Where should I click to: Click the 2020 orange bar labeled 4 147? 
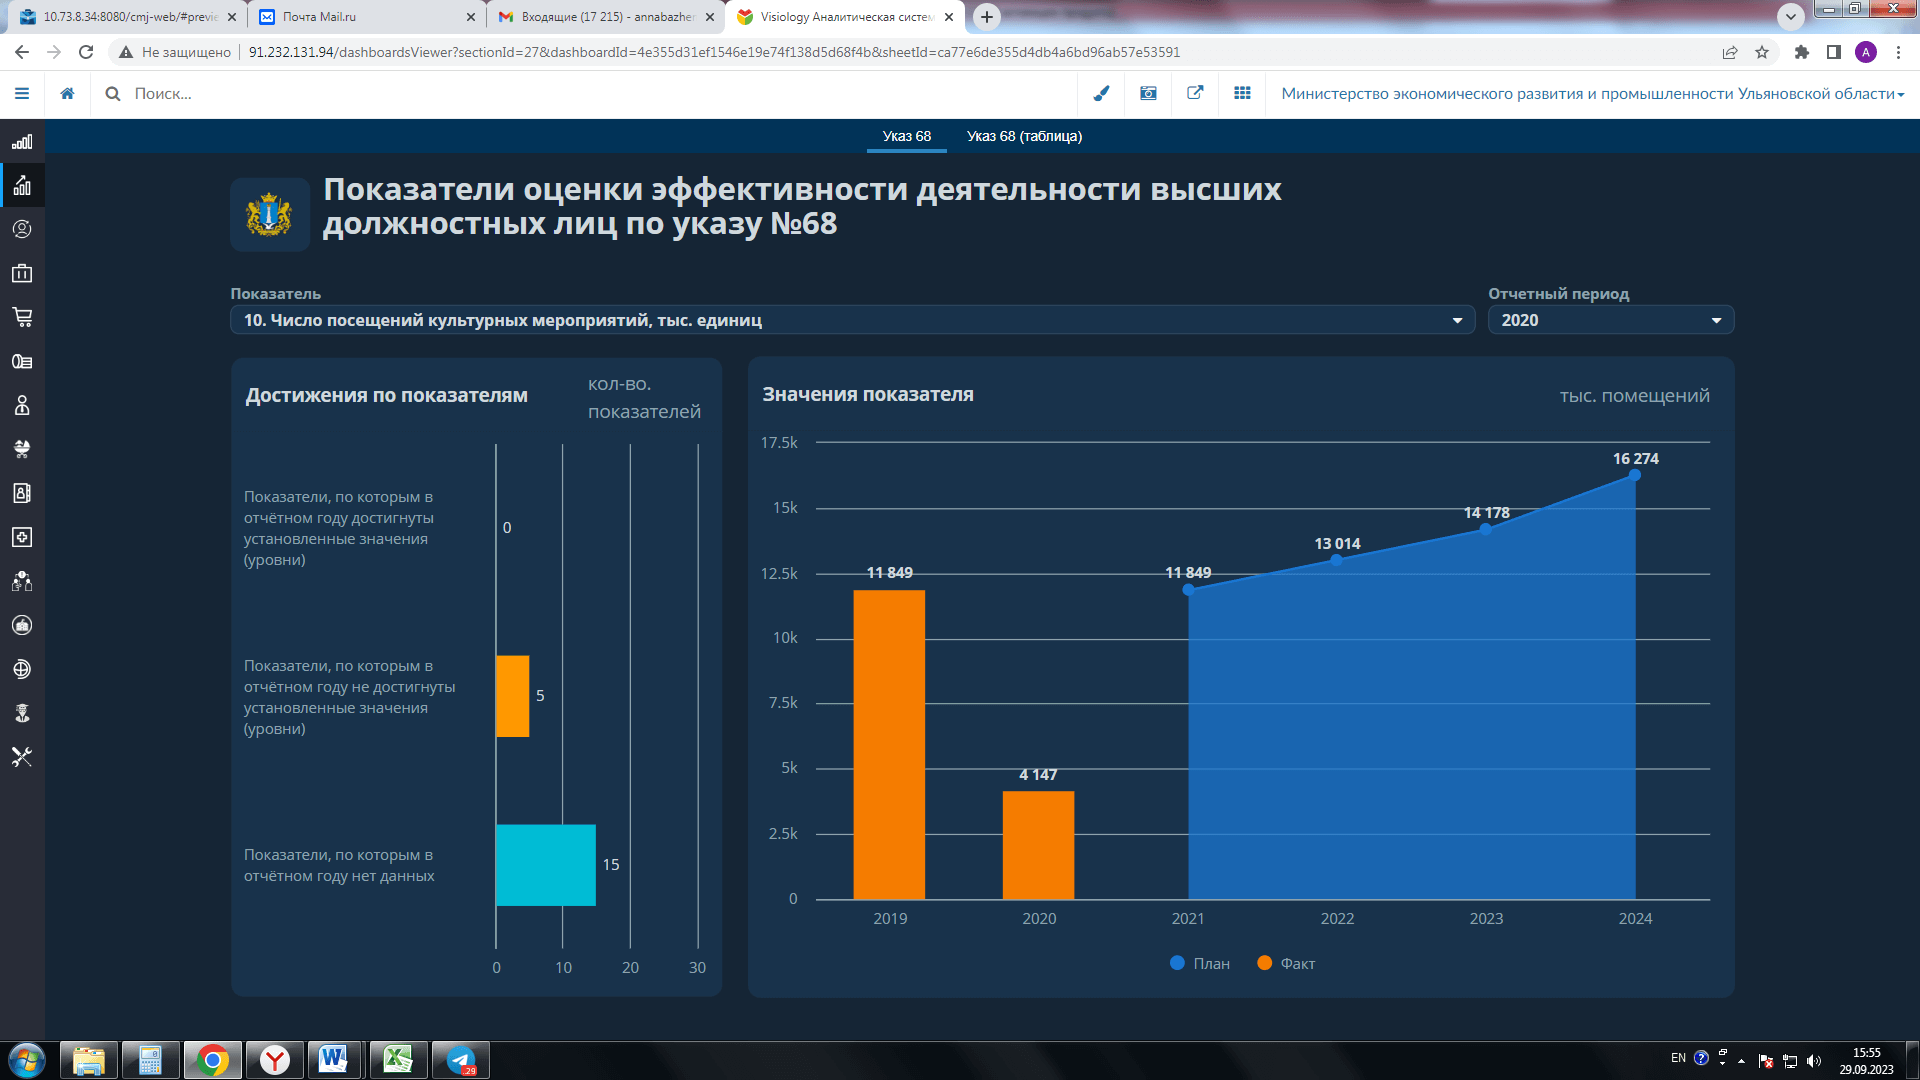pyautogui.click(x=1038, y=845)
